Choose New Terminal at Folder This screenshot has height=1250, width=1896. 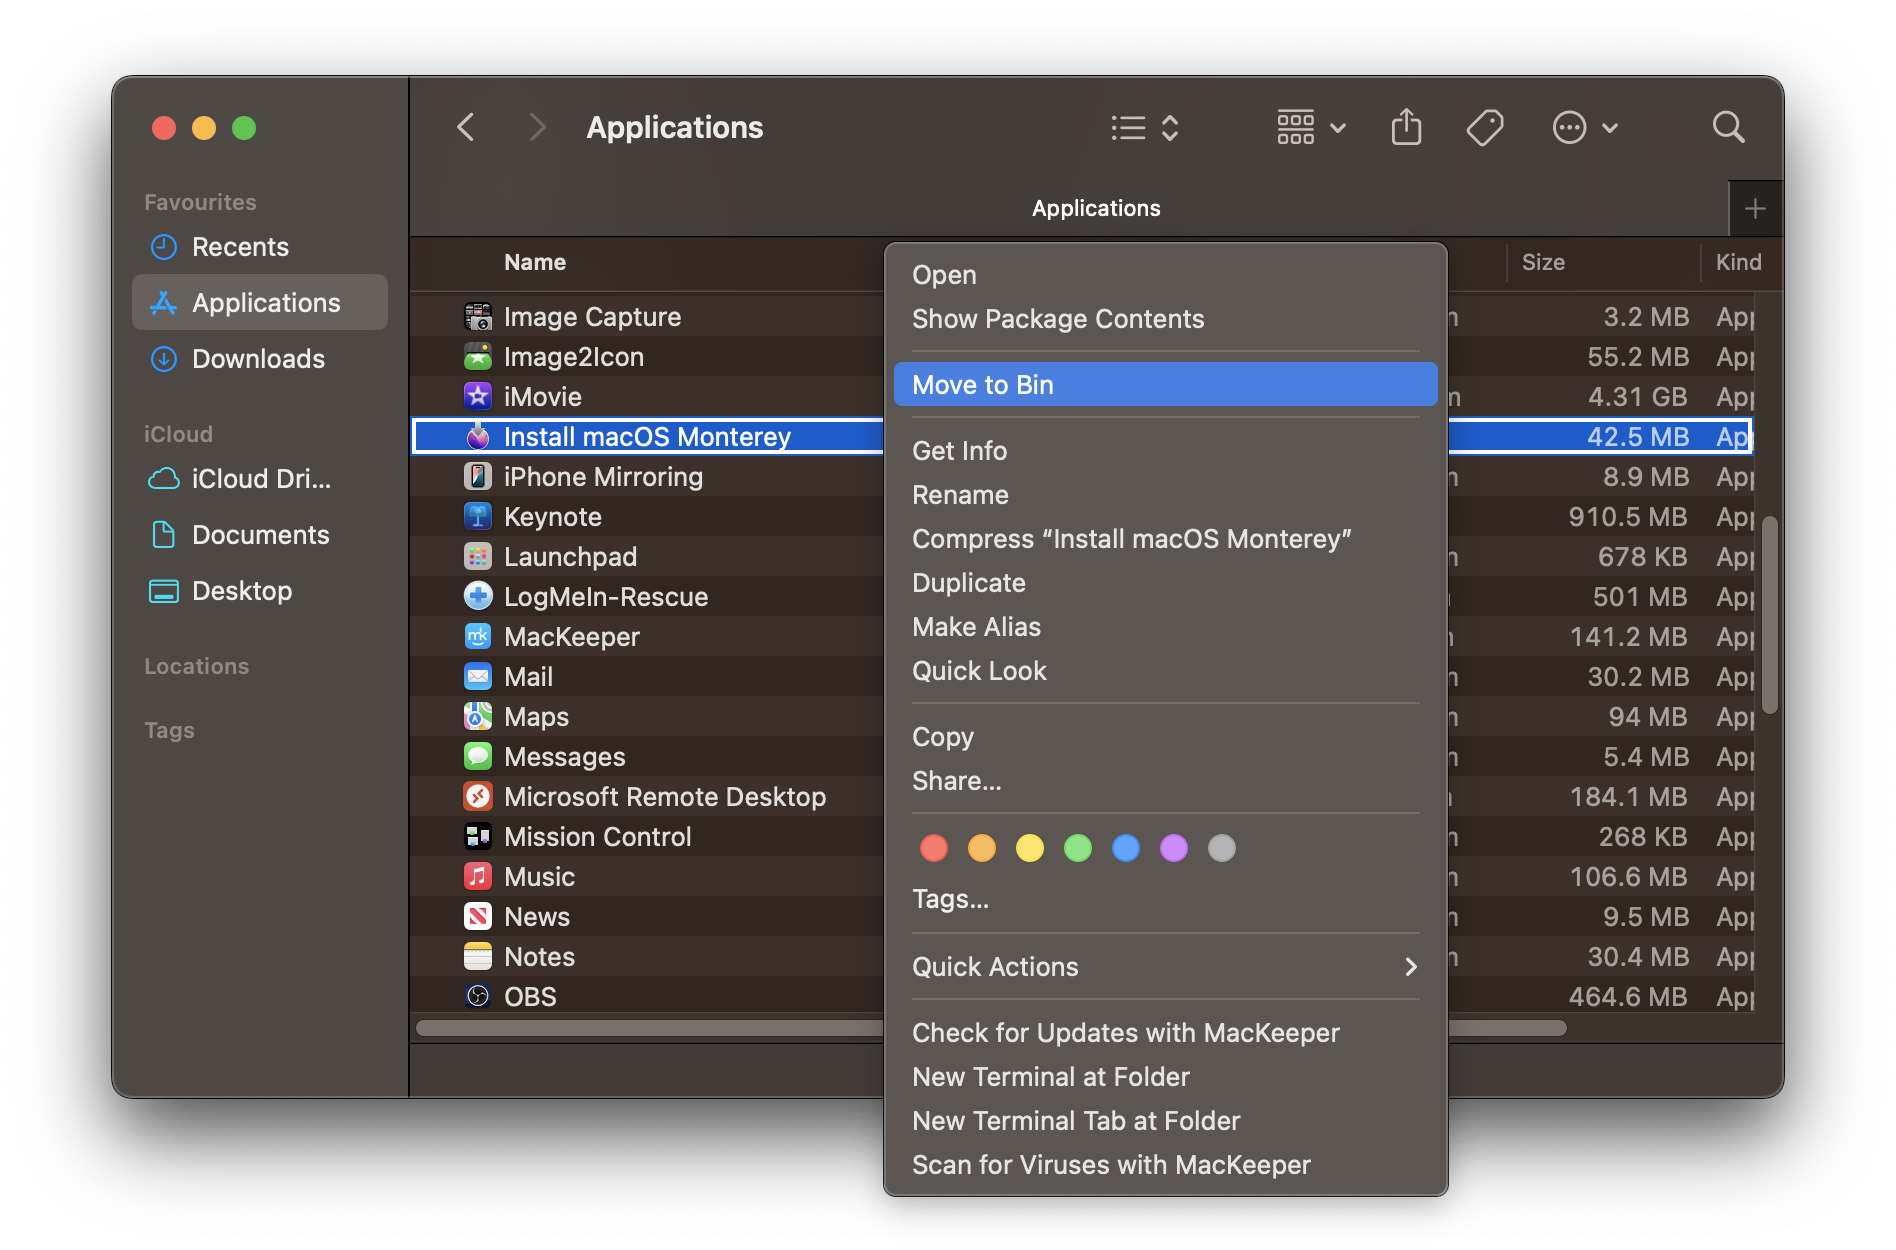tap(1166, 1077)
